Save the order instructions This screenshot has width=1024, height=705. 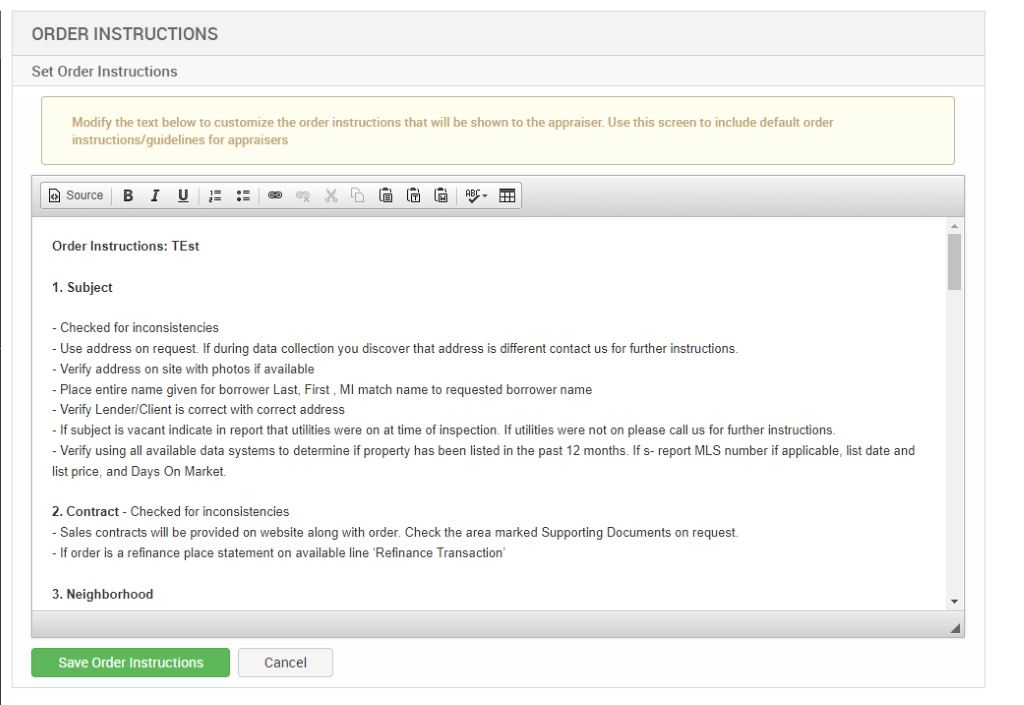tap(130, 662)
